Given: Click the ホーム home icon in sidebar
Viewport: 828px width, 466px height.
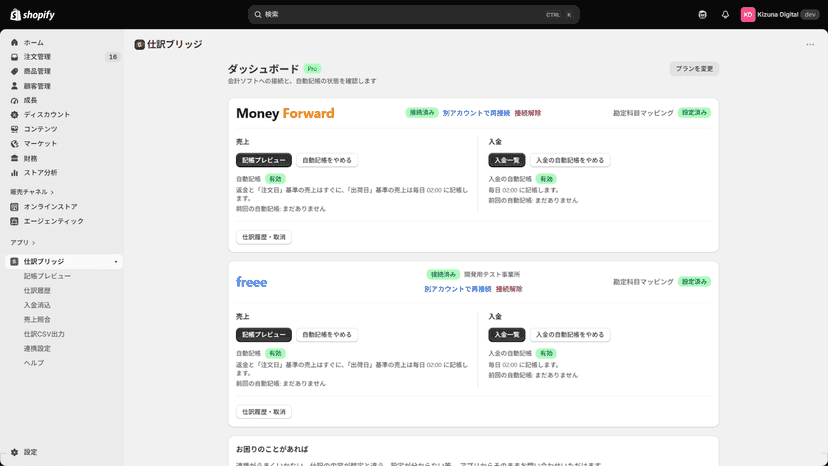Looking at the screenshot, I should coord(14,42).
